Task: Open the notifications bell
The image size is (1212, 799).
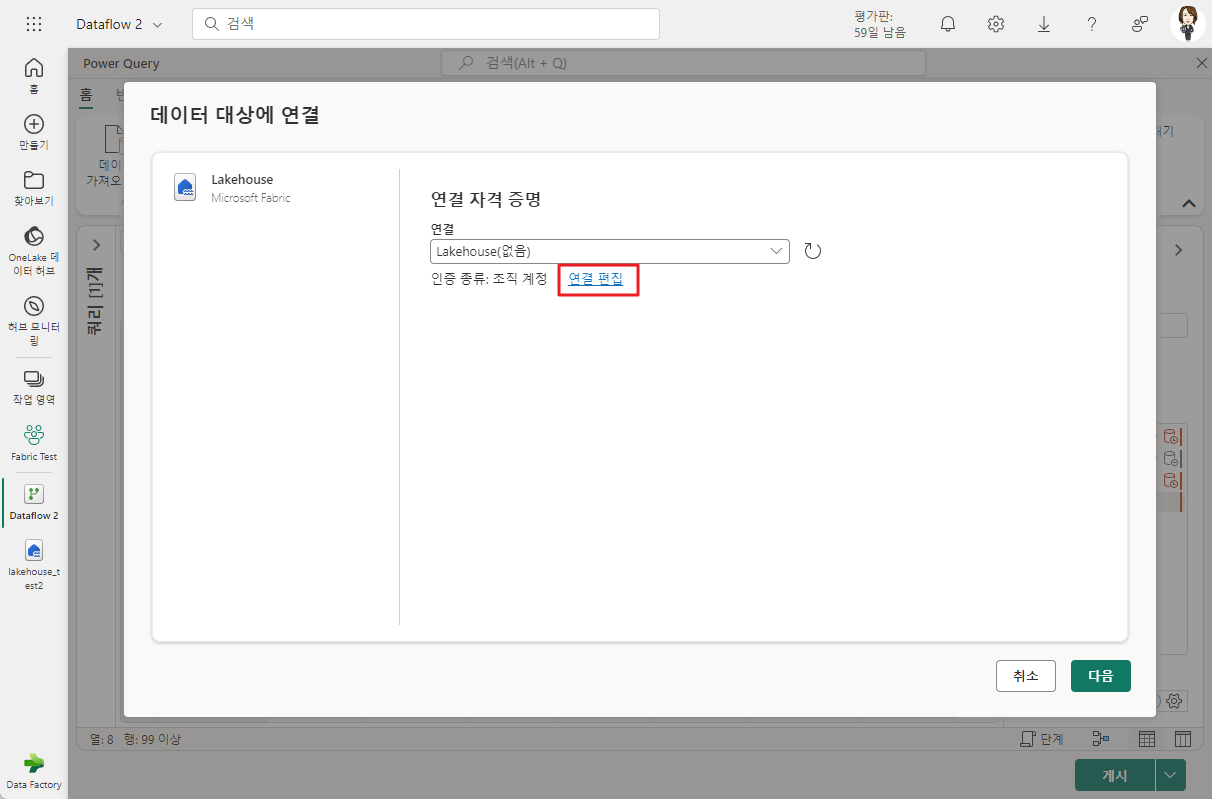Action: click(x=948, y=24)
